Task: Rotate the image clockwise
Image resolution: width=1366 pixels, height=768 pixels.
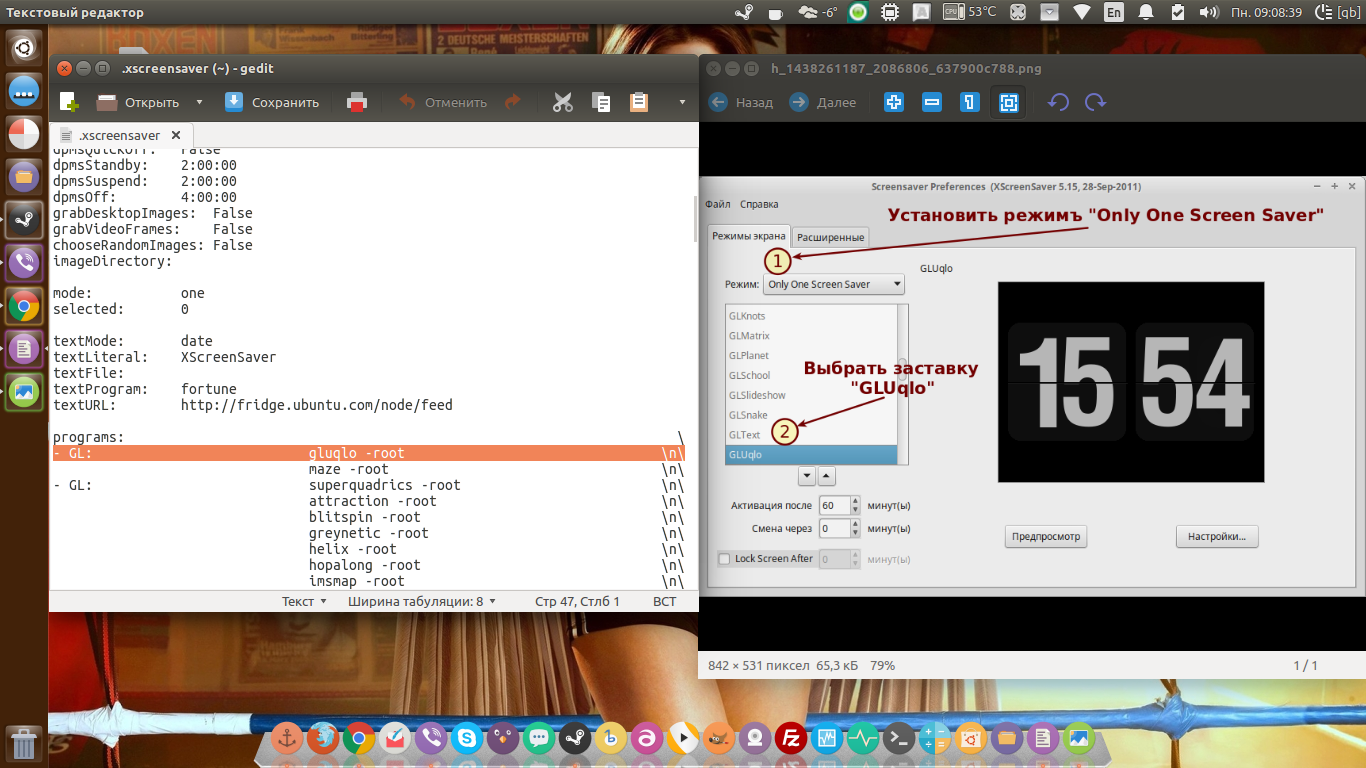Action: pos(1096,102)
